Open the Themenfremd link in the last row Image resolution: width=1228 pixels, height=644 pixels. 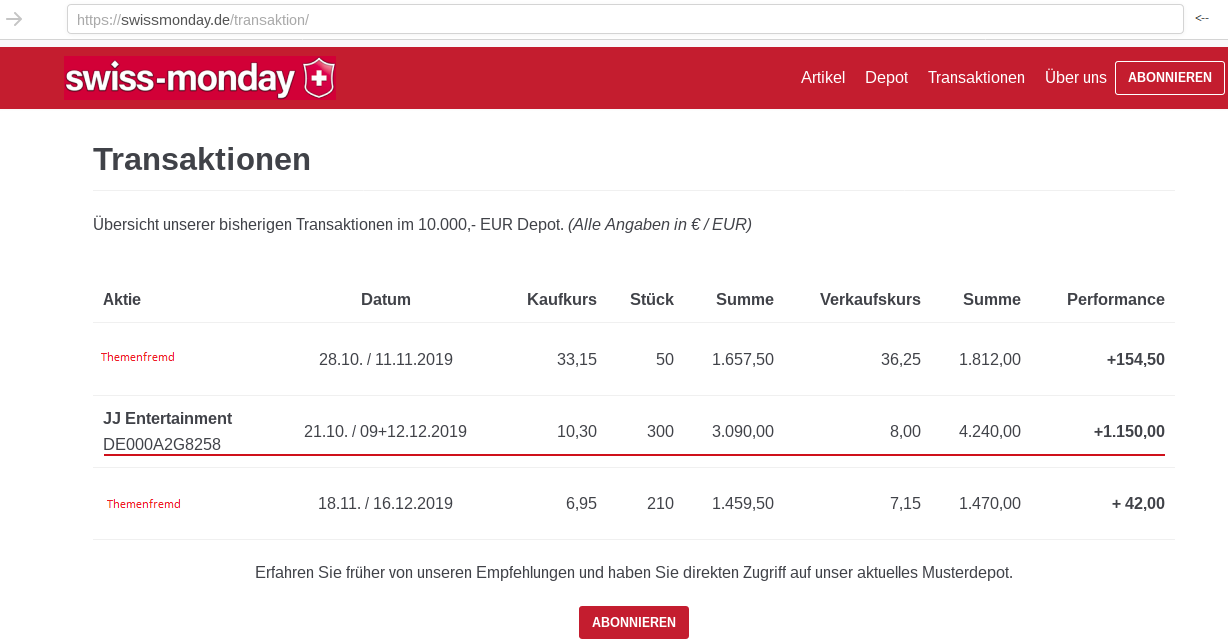142,504
